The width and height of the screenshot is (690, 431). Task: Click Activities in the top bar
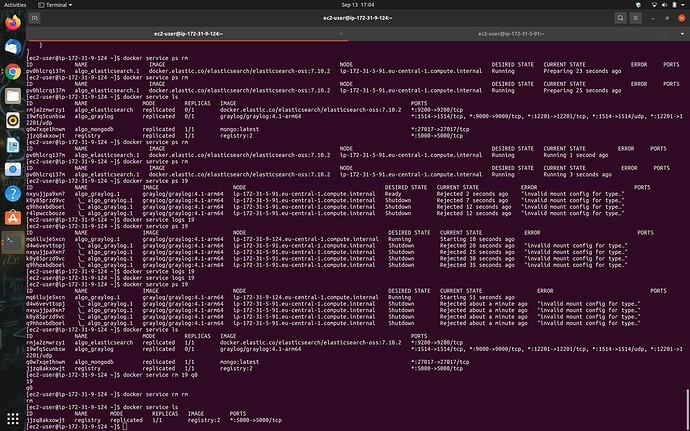coord(15,5)
